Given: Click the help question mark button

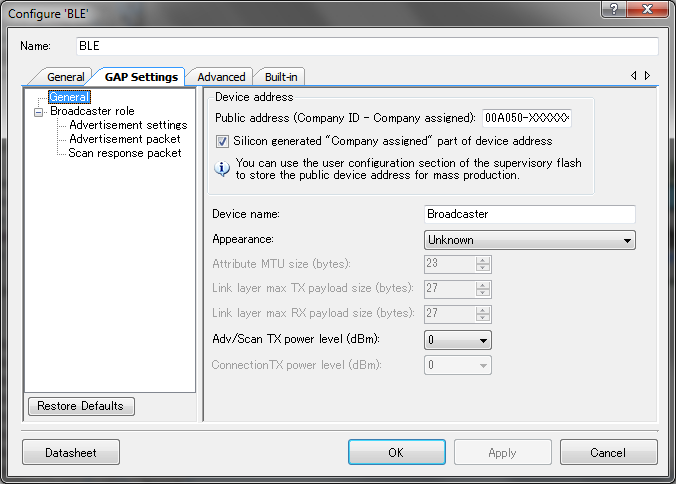Looking at the screenshot, I should (614, 8).
